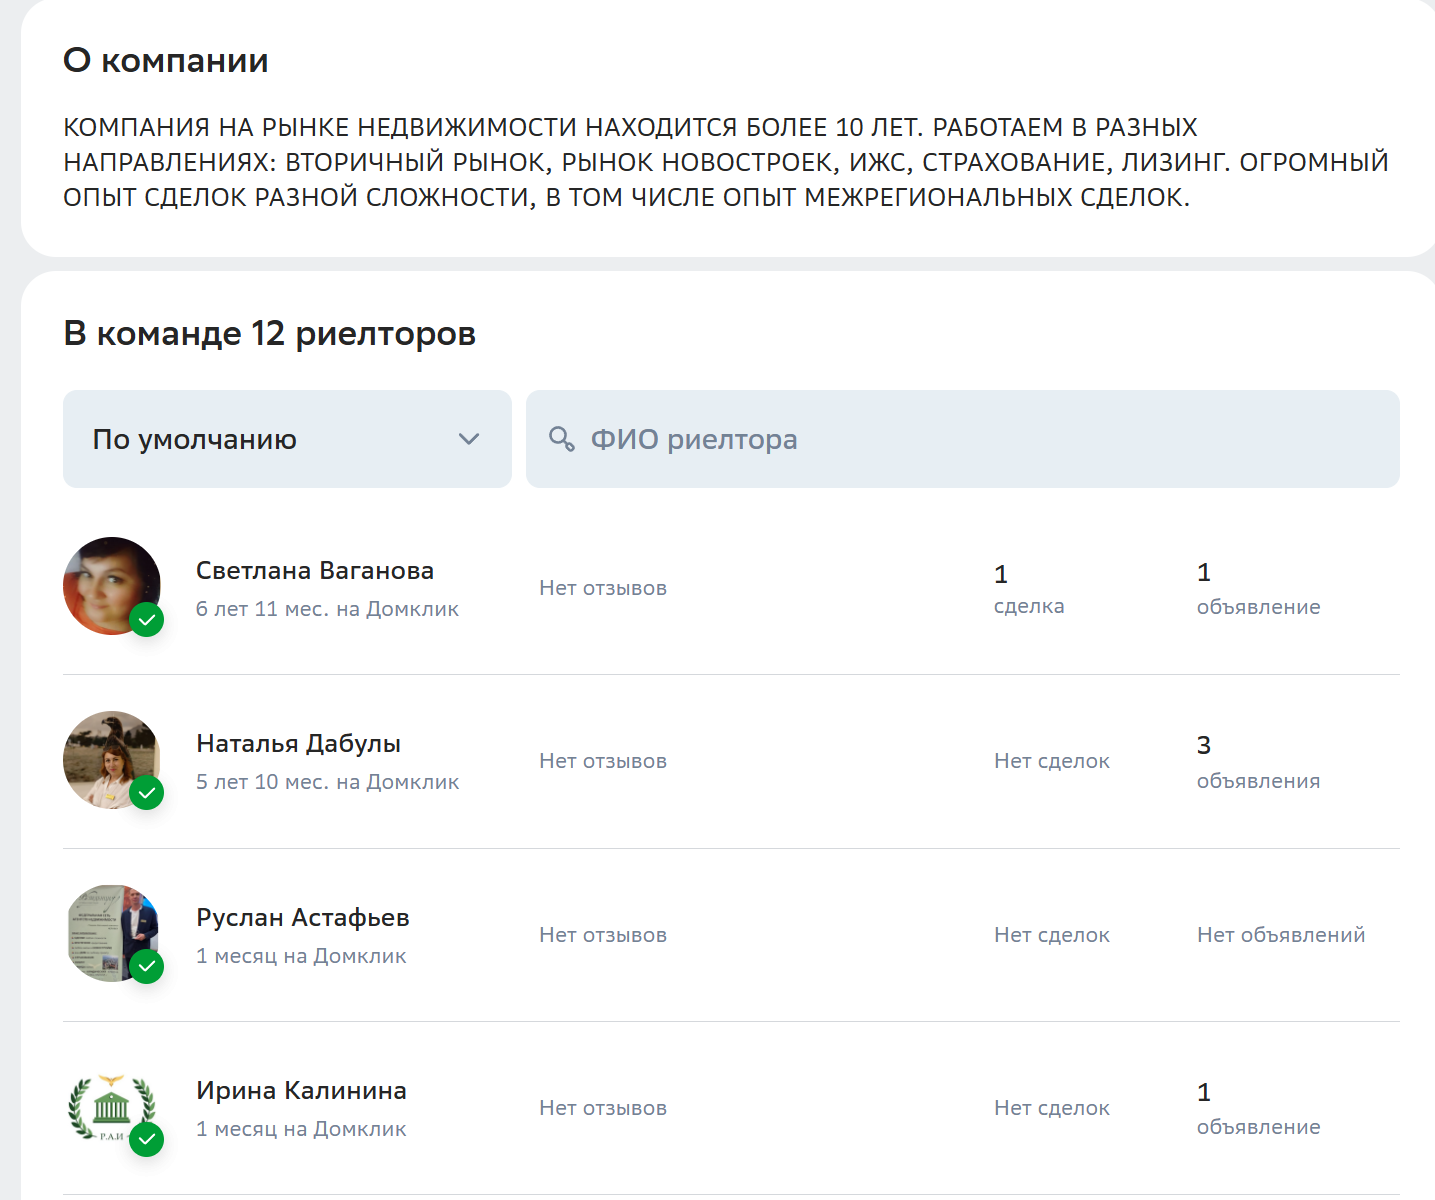The image size is (1435, 1200).
Task: Open Наталья Дабулы's avatar photo
Action: 108,756
